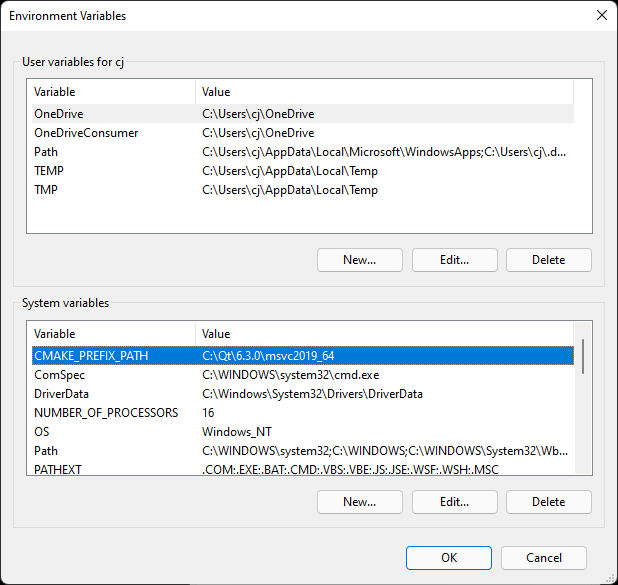Select the user Path variable row
The height and width of the screenshot is (585, 618).
(x=303, y=152)
